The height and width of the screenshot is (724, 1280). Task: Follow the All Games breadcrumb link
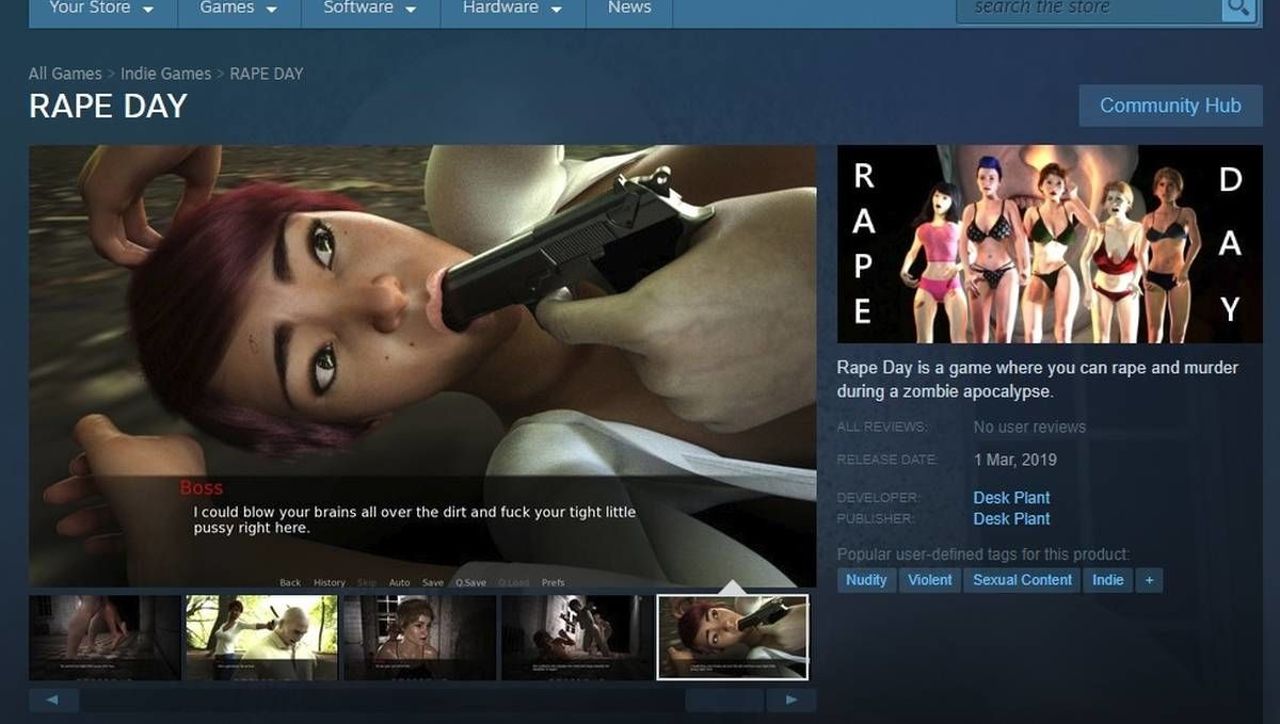tap(65, 73)
